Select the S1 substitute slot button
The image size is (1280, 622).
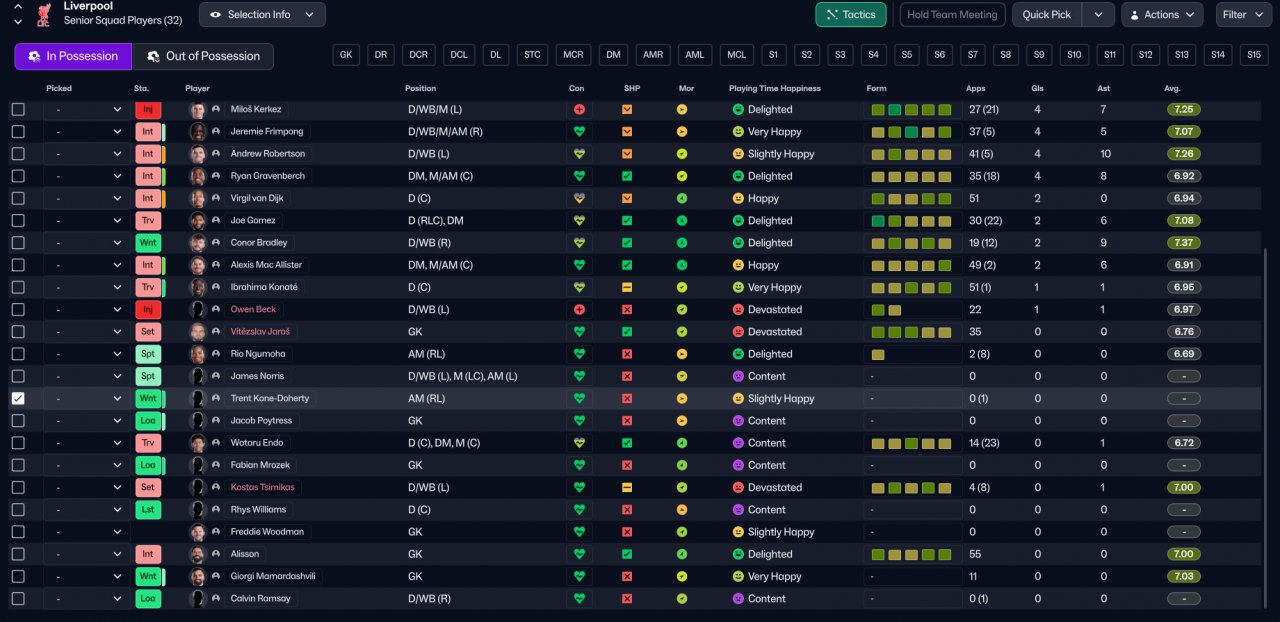point(773,55)
